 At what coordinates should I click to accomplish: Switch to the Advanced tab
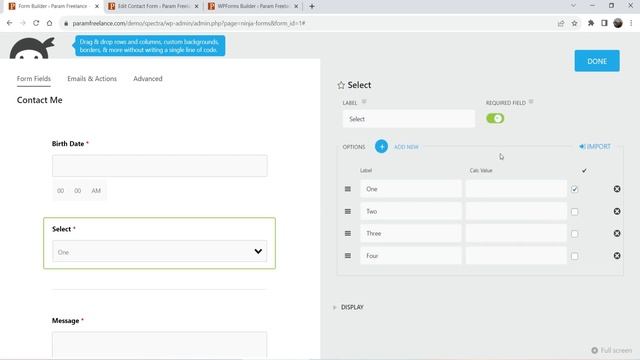[x=148, y=79]
